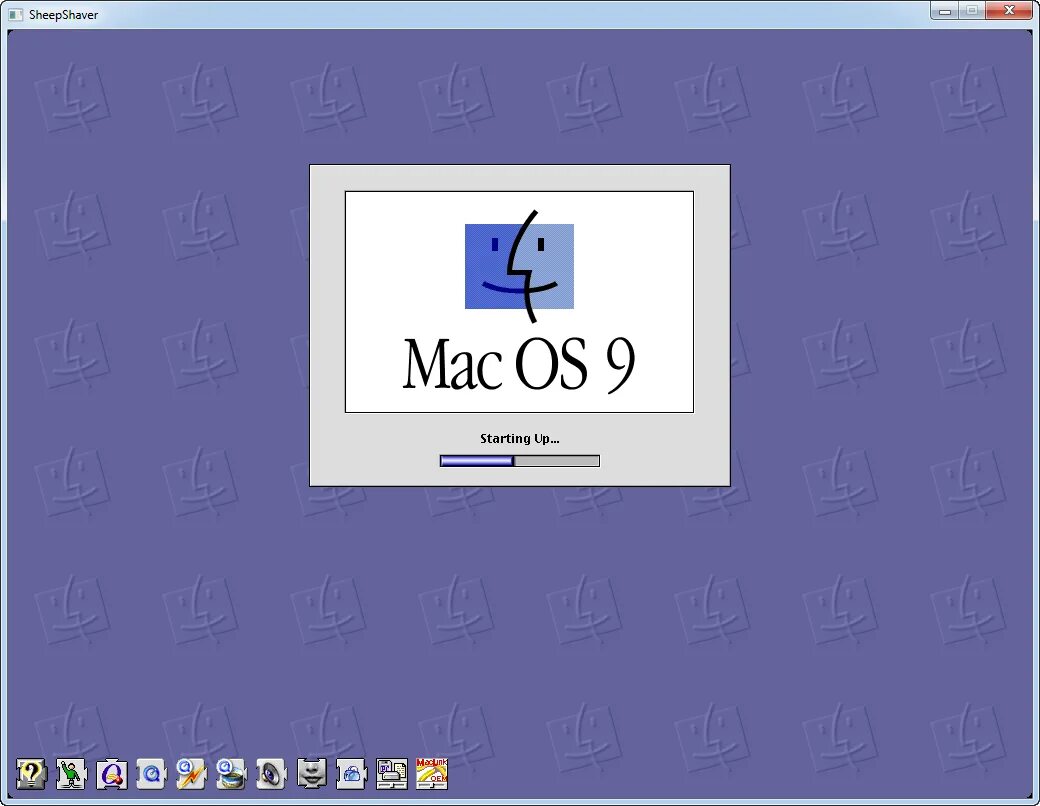The width and height of the screenshot is (1040, 806).
Task: Click the face with lips speech icon
Action: 311,773
